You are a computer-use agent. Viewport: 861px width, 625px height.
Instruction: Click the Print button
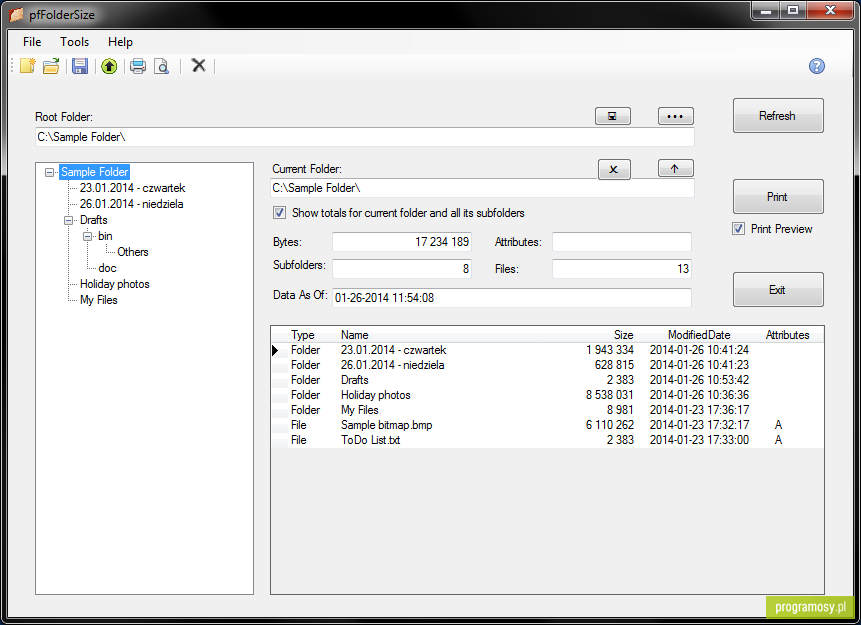pos(778,196)
